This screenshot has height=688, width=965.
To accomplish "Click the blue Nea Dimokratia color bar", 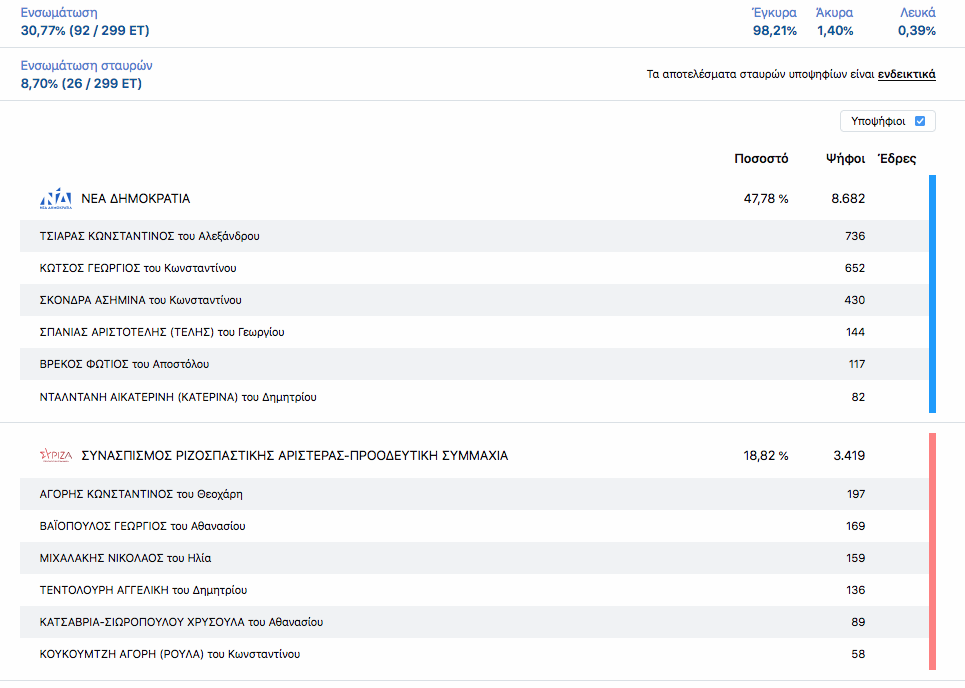I will pos(932,294).
